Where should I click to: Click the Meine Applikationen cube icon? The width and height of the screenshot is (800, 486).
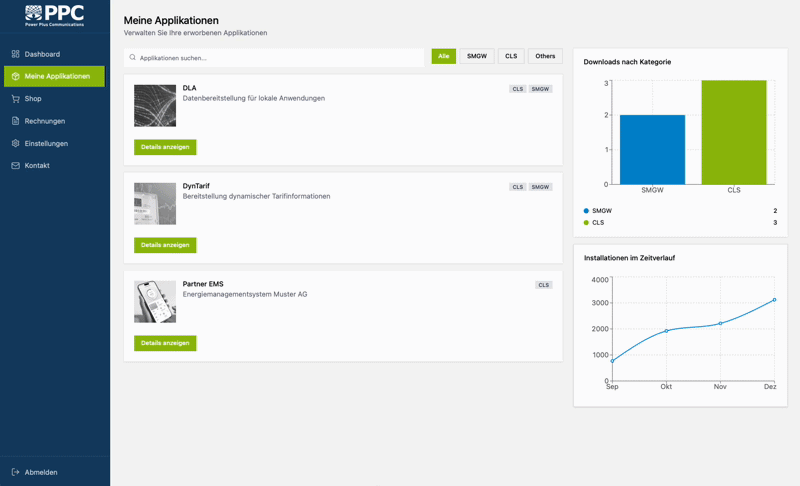click(x=15, y=76)
